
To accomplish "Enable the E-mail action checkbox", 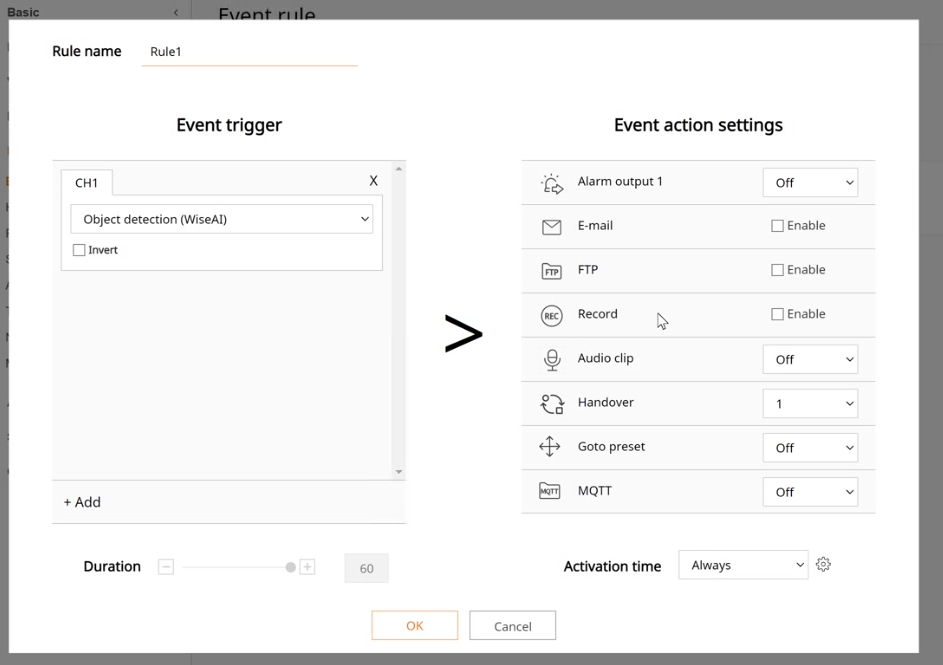I will (777, 226).
